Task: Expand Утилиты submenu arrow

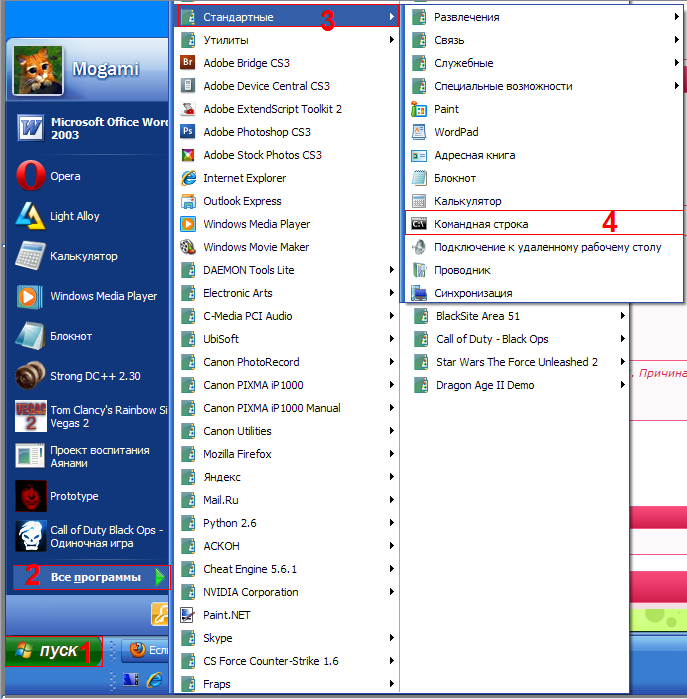Action: coord(391,40)
